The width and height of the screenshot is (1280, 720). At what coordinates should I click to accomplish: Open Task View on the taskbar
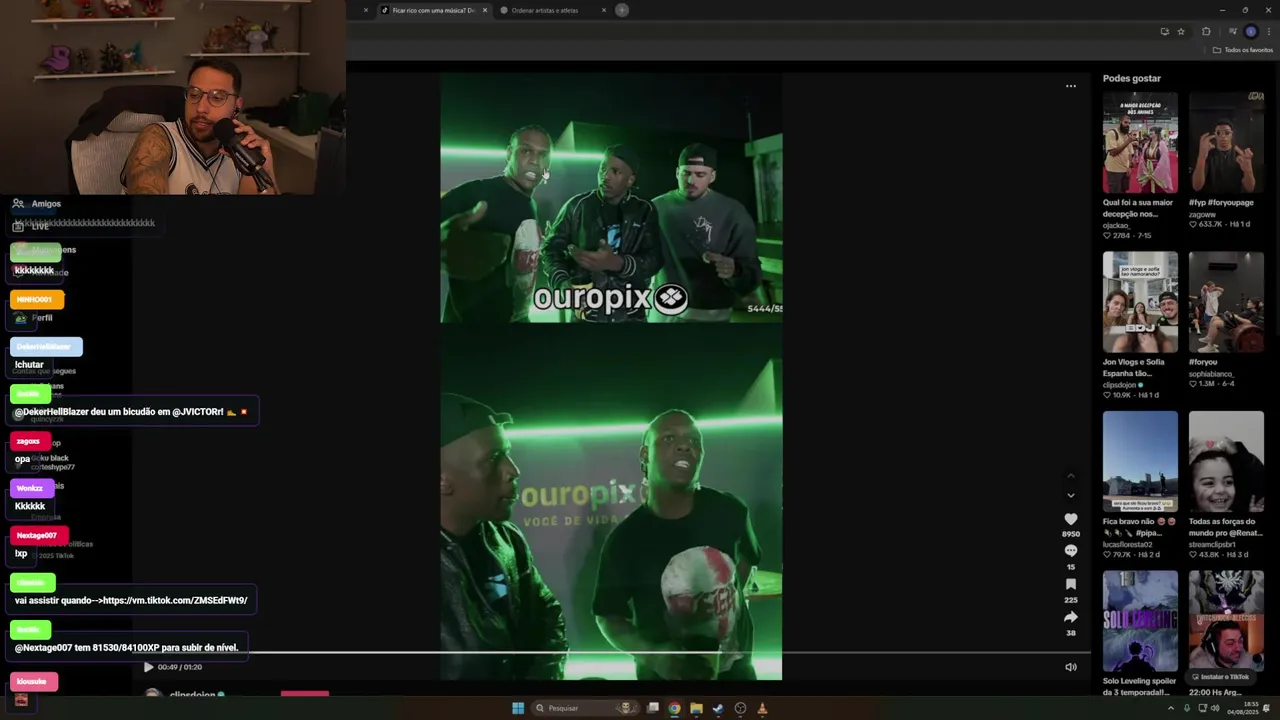[x=653, y=708]
